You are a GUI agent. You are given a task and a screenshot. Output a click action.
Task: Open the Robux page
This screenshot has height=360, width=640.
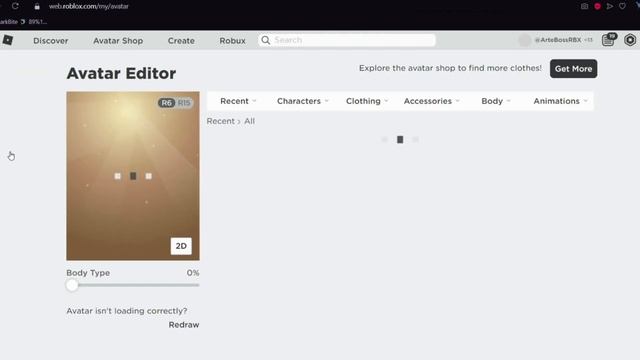click(232, 40)
